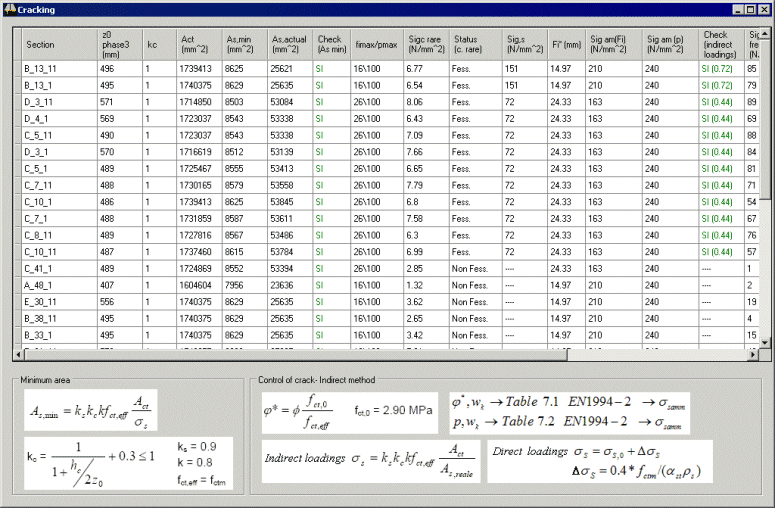Click the horizontal scrollbar left arrow
The height and width of the screenshot is (508, 775).
pyautogui.click(x=17, y=355)
